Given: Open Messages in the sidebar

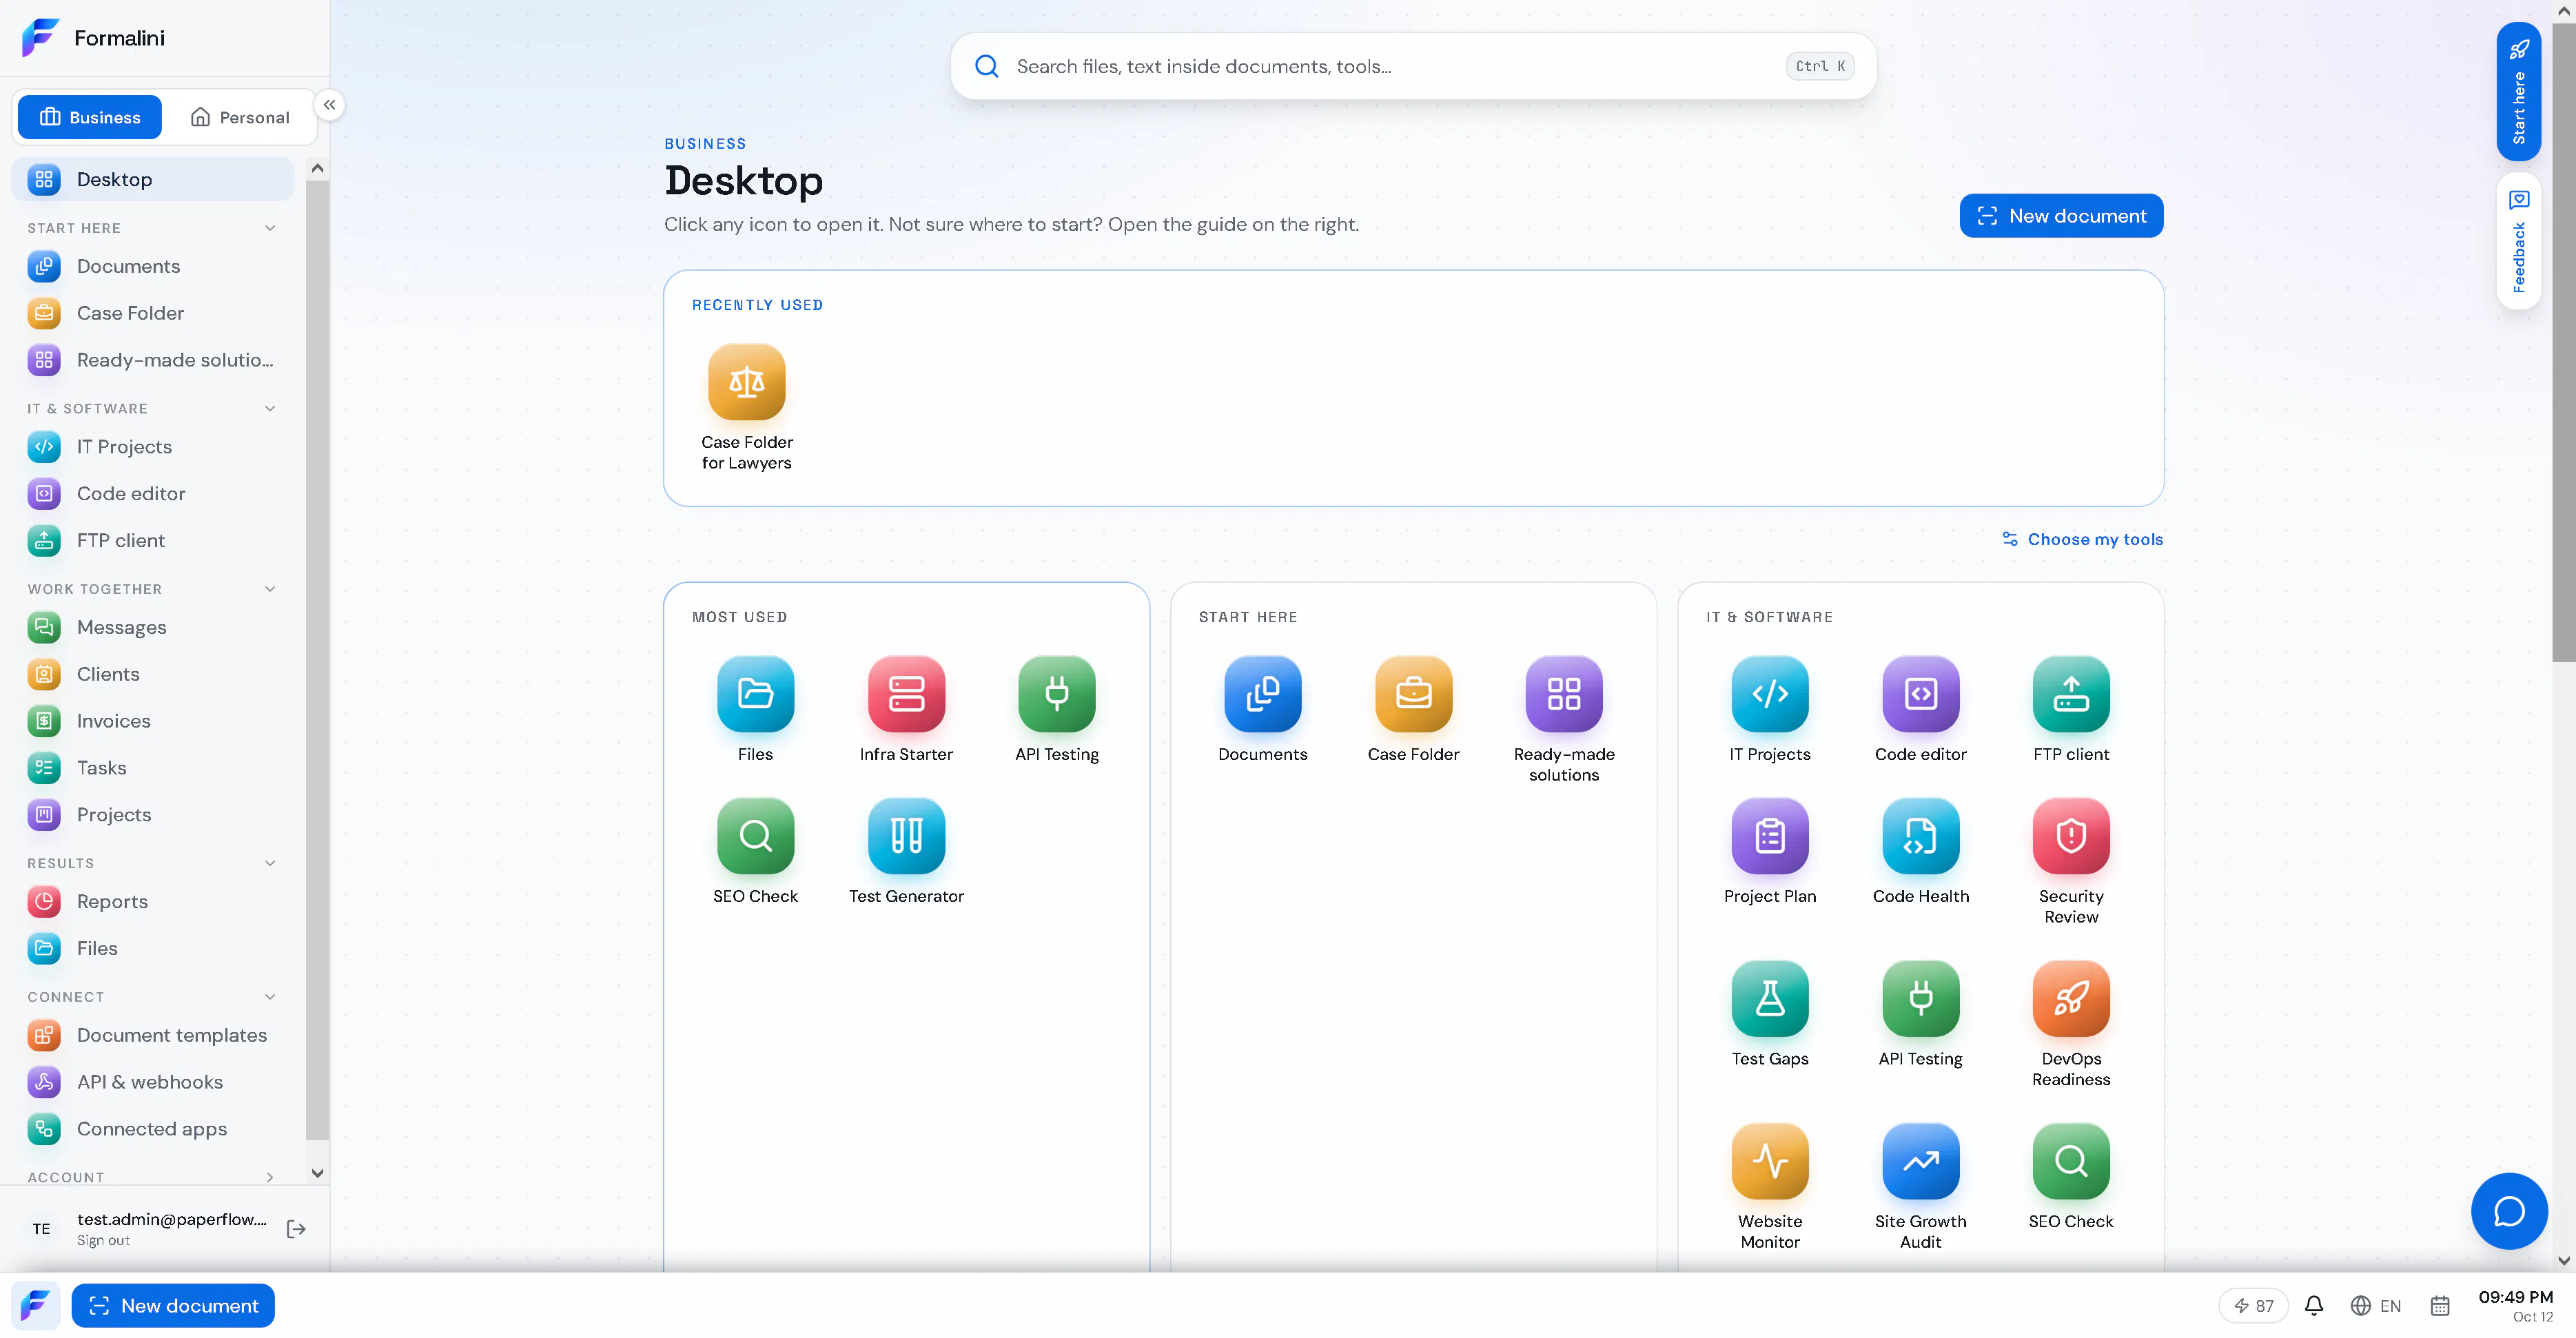Looking at the screenshot, I should [153, 627].
